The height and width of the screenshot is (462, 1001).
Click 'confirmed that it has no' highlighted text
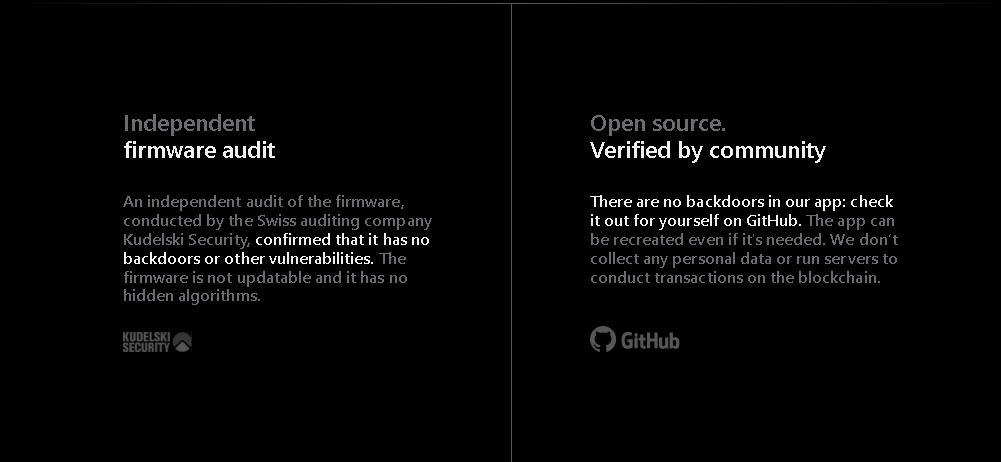342,240
